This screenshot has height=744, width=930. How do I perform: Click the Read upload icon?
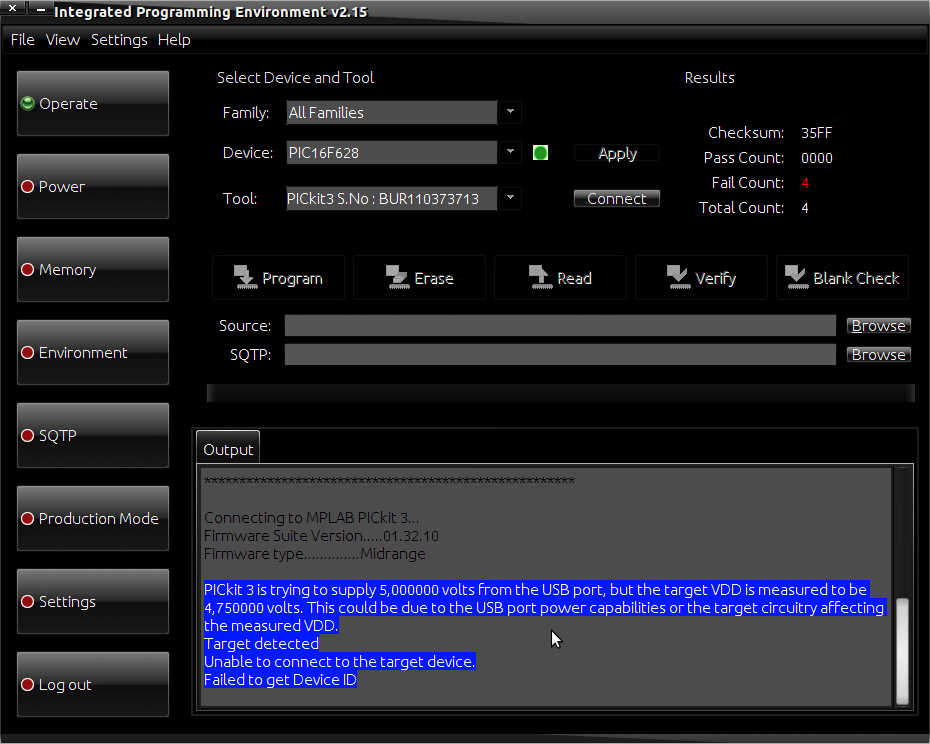(x=539, y=277)
